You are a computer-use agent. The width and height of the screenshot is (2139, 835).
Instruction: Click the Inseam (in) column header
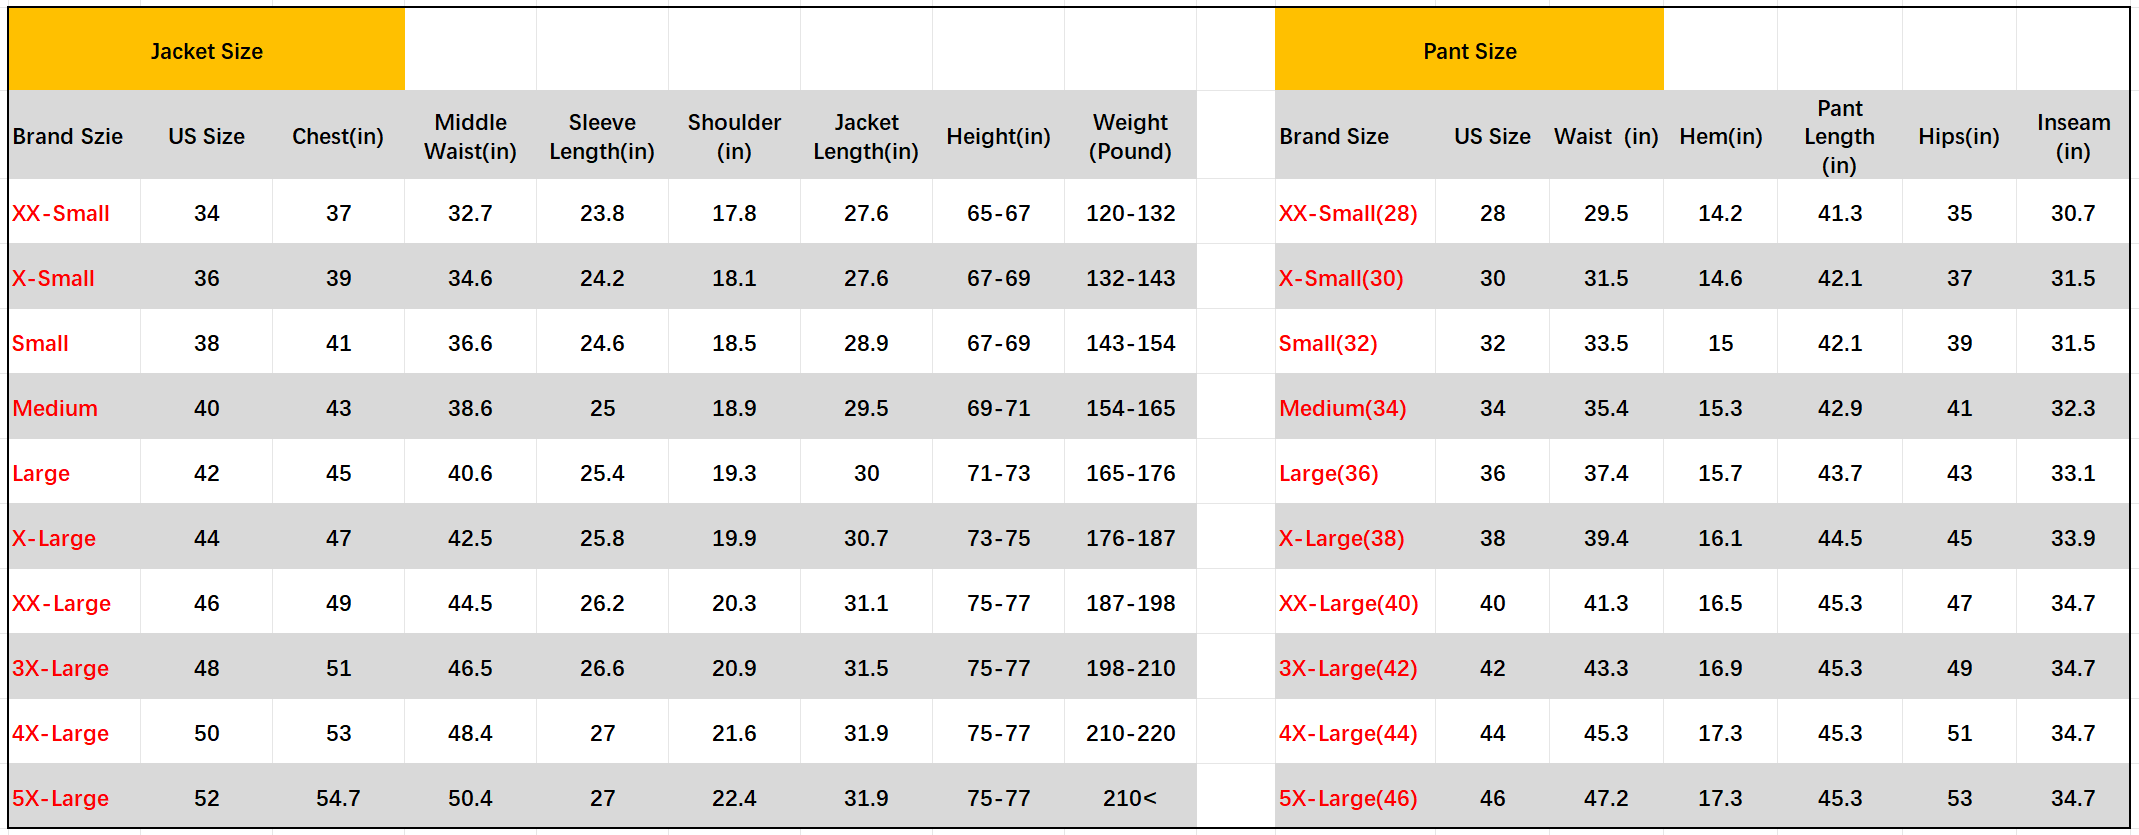pyautogui.click(x=2073, y=136)
